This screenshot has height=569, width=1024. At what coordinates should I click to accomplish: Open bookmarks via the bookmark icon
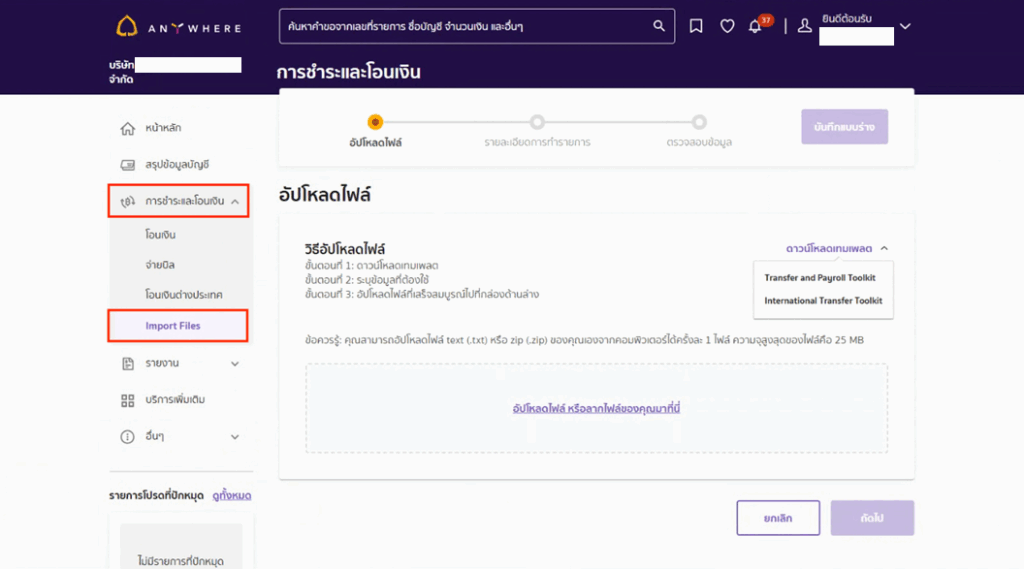[x=696, y=26]
